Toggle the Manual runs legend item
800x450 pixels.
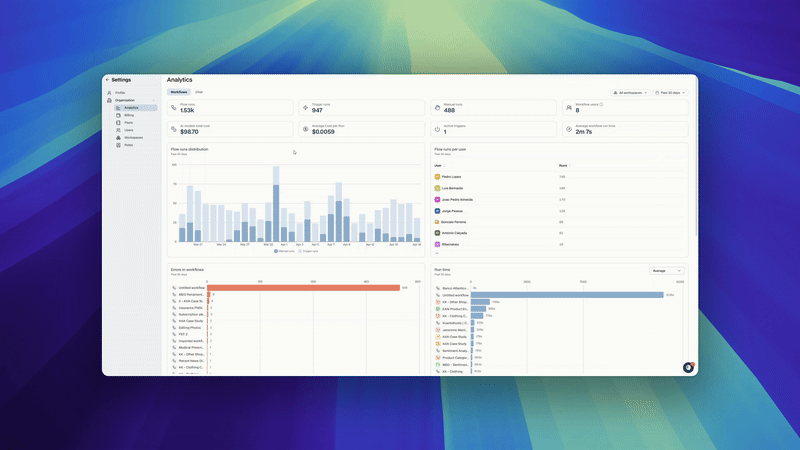click(x=284, y=251)
